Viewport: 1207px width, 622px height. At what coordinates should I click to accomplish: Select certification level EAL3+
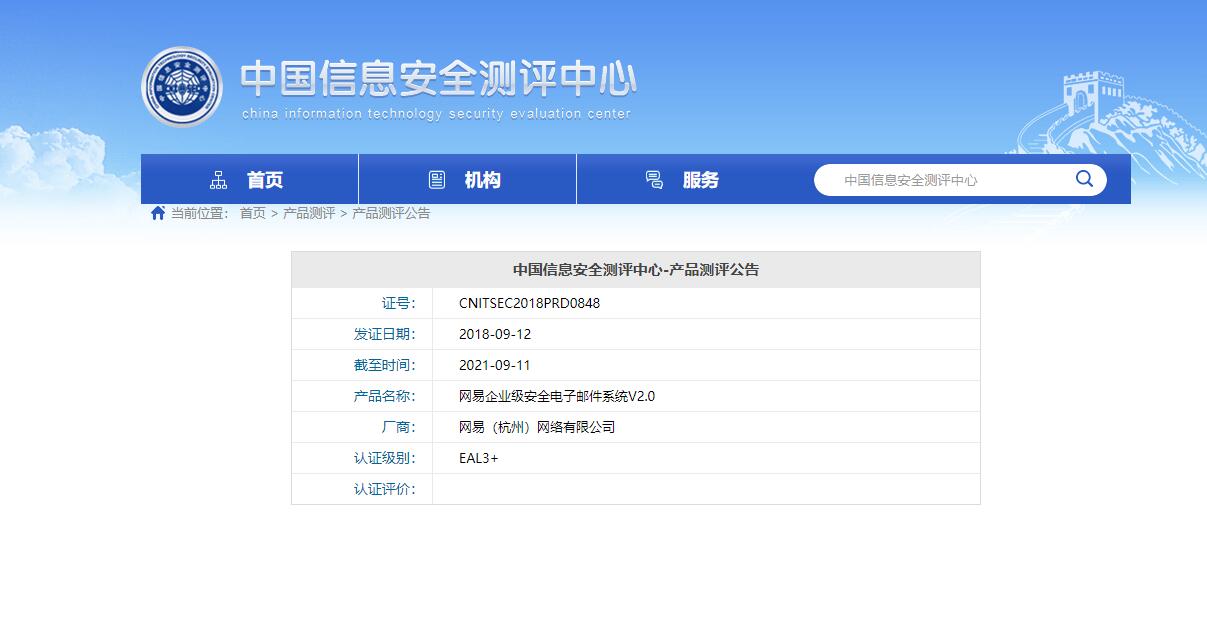pos(478,458)
